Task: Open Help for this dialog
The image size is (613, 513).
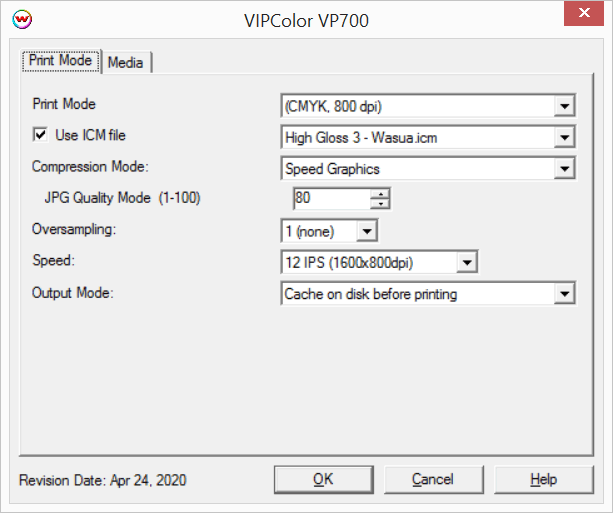Action: coord(544,479)
